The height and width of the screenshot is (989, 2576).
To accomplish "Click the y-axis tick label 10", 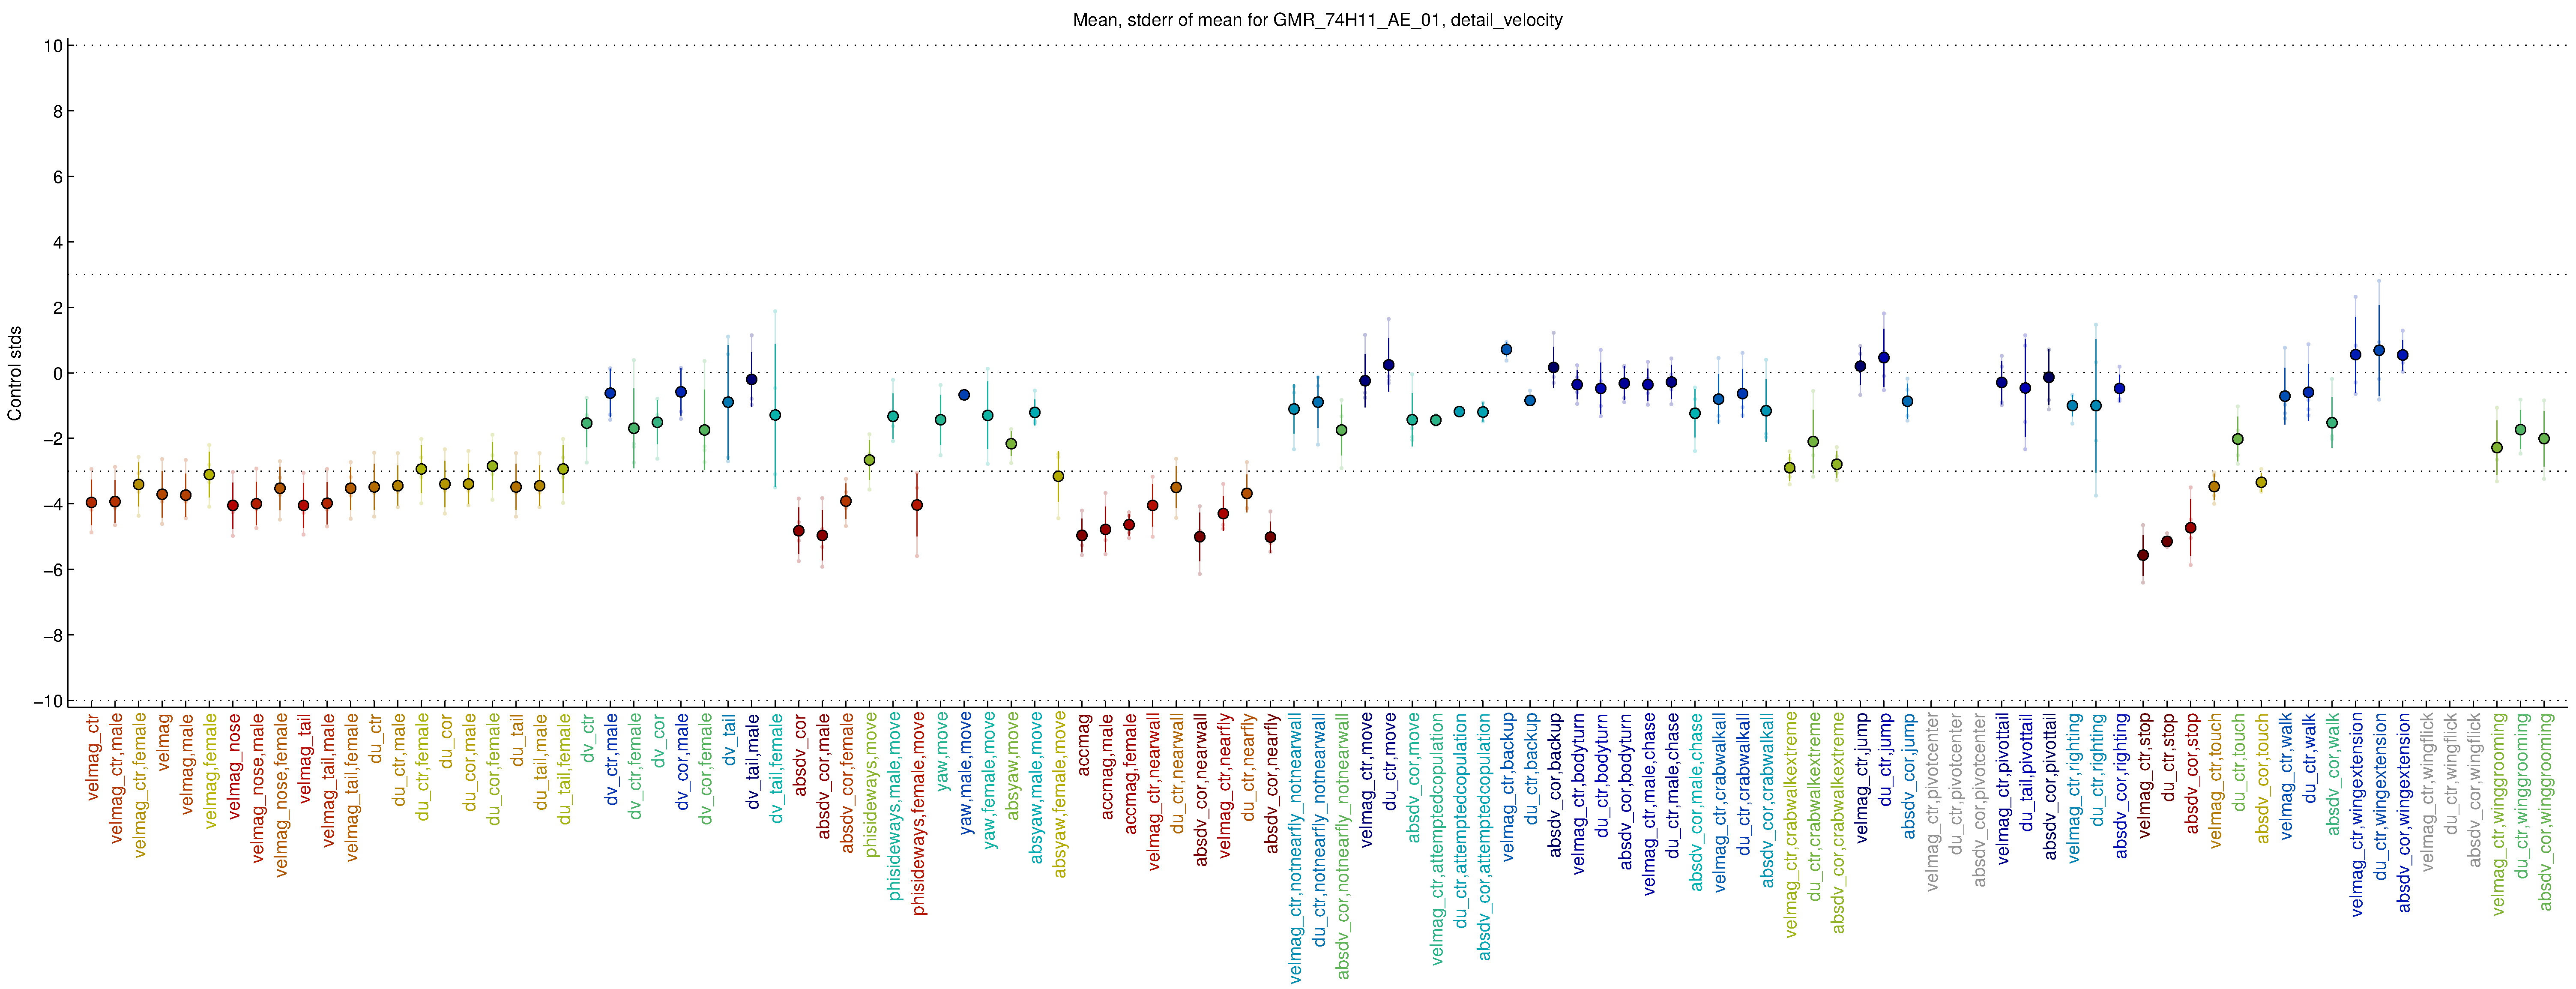I will pos(53,46).
